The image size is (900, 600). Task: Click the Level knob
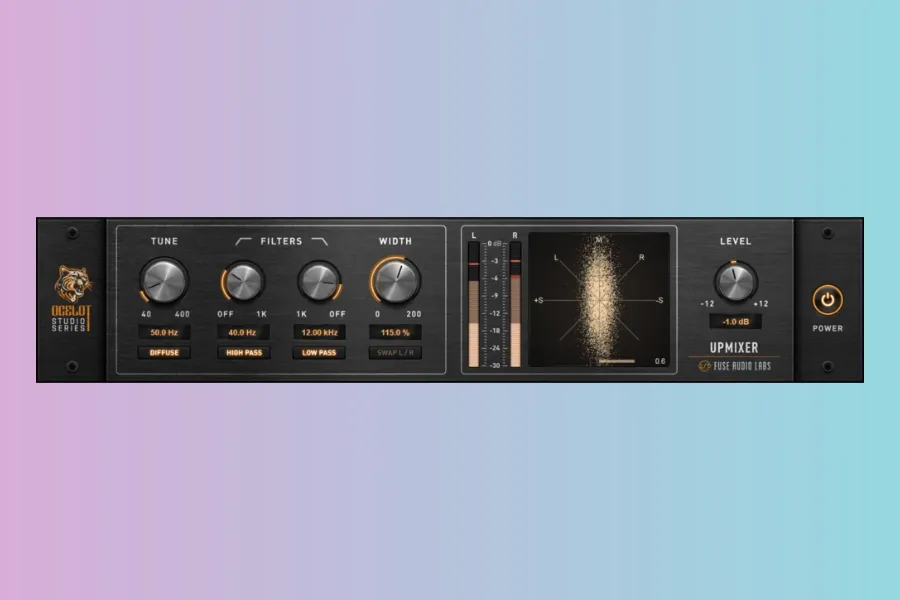(x=736, y=281)
